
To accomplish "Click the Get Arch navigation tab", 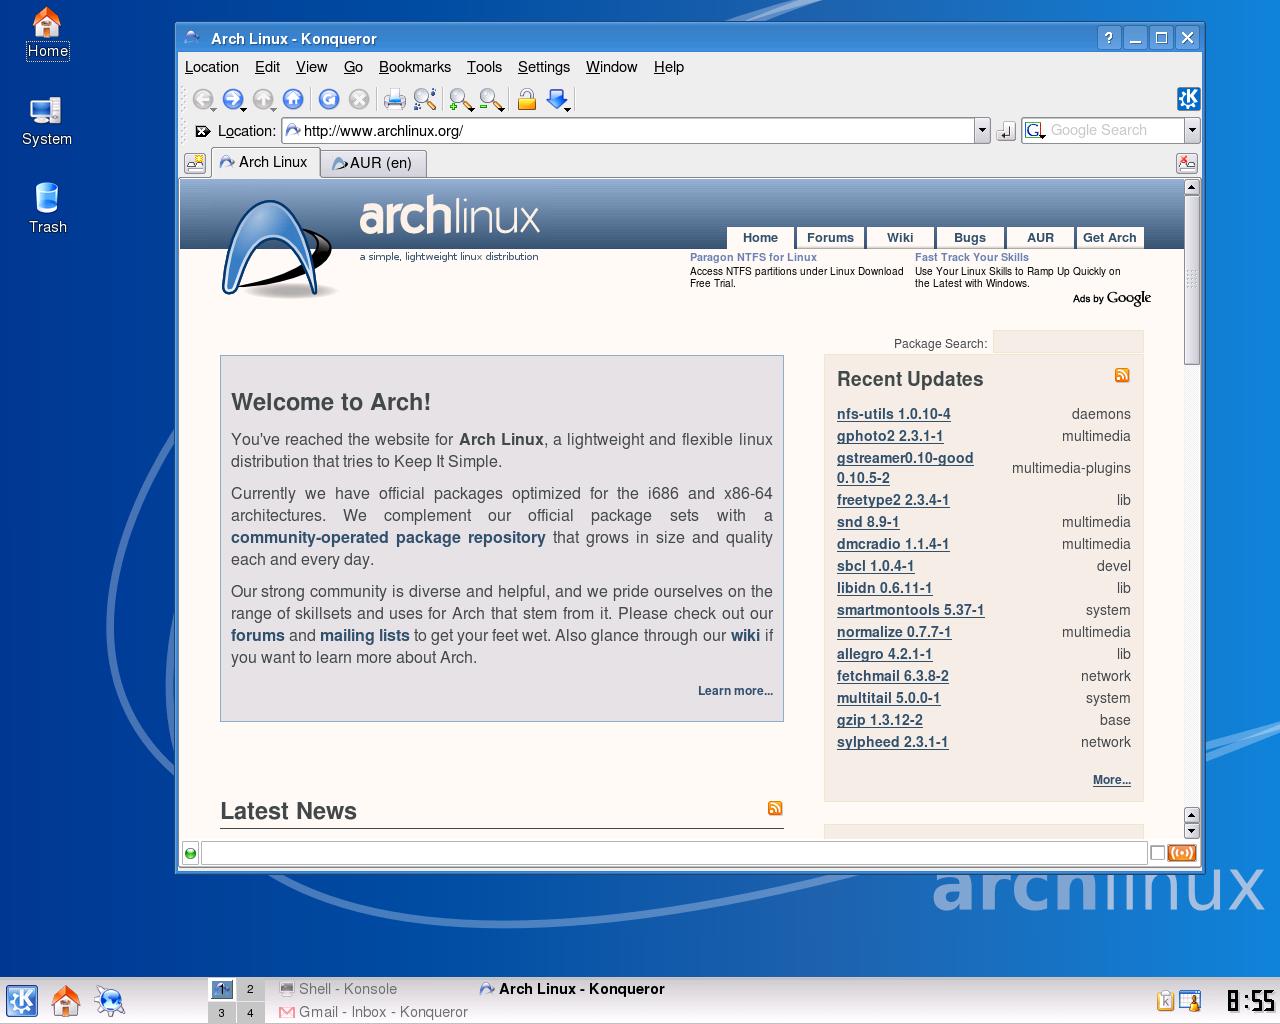I will coord(1110,238).
